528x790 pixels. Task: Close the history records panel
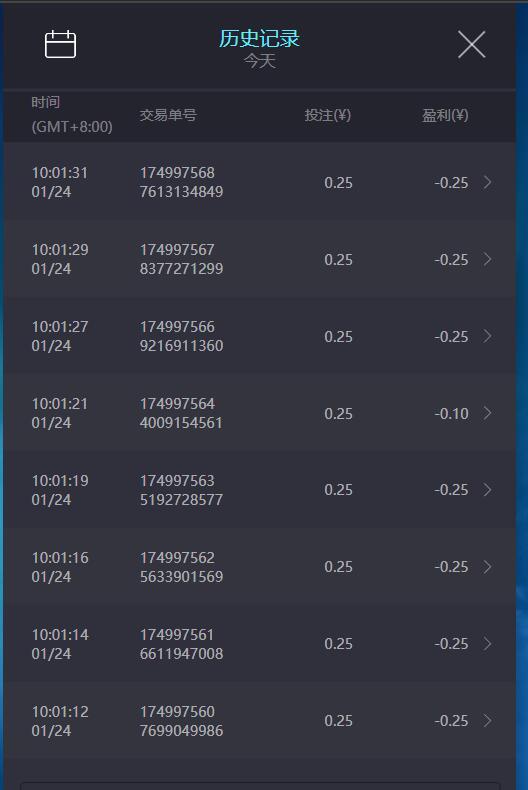472,44
